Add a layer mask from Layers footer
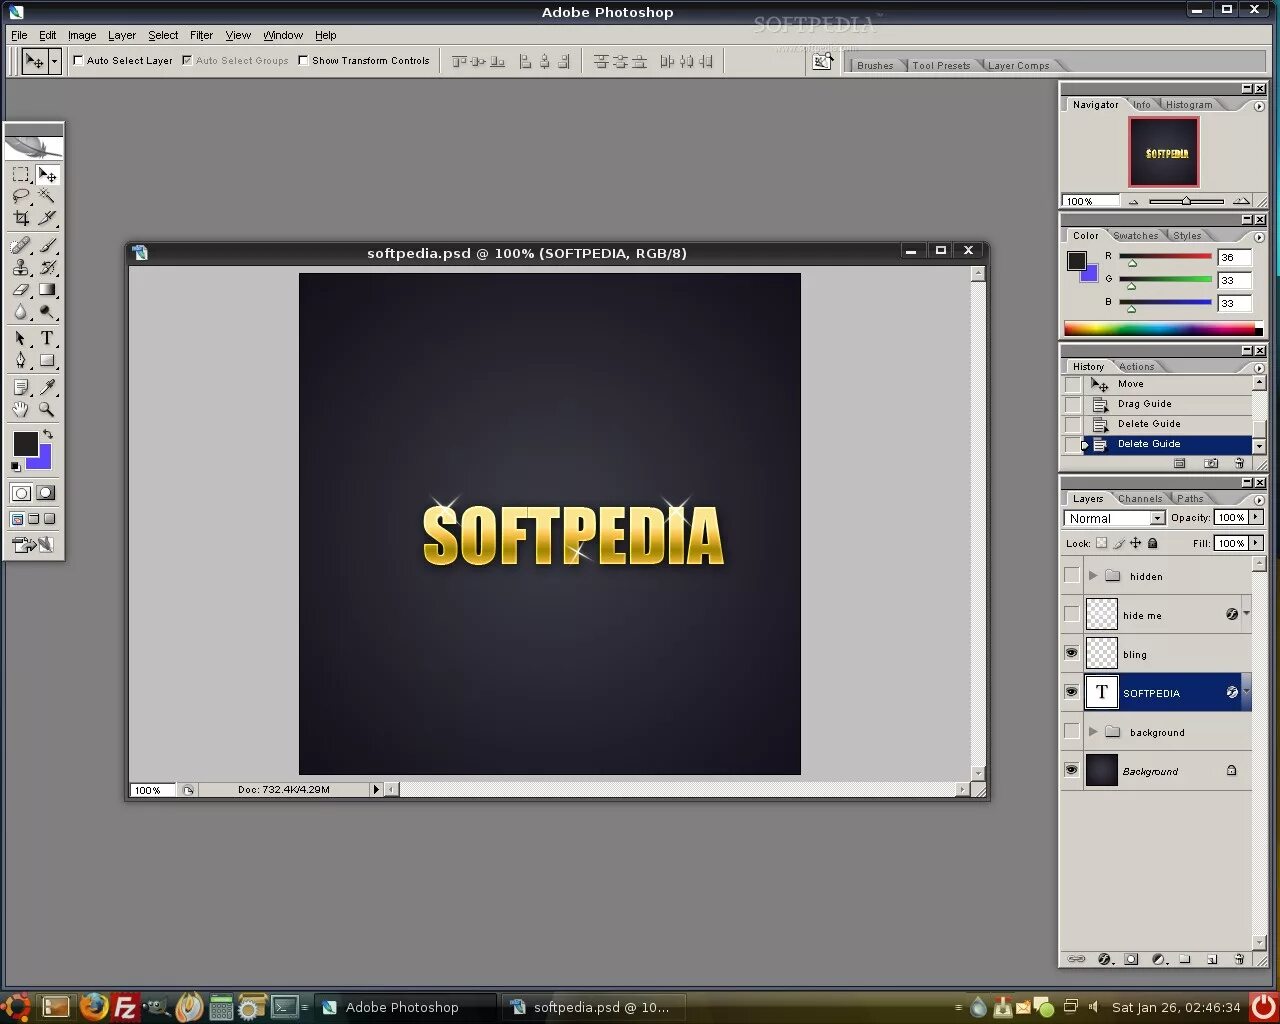This screenshot has height=1024, width=1280. click(x=1131, y=959)
